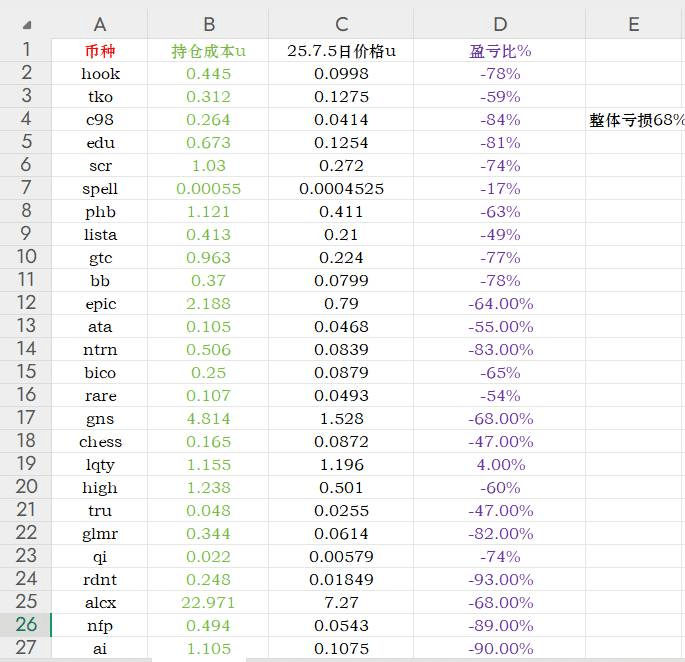Select row 26 header
The height and width of the screenshot is (662, 685).
(26, 625)
